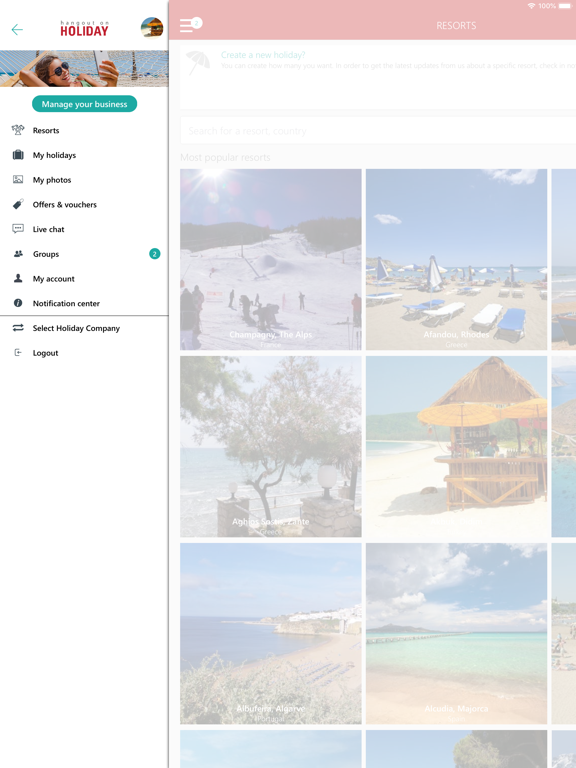This screenshot has width=576, height=768.
Task: Click the Live chat bubble icon
Action: 18,229
